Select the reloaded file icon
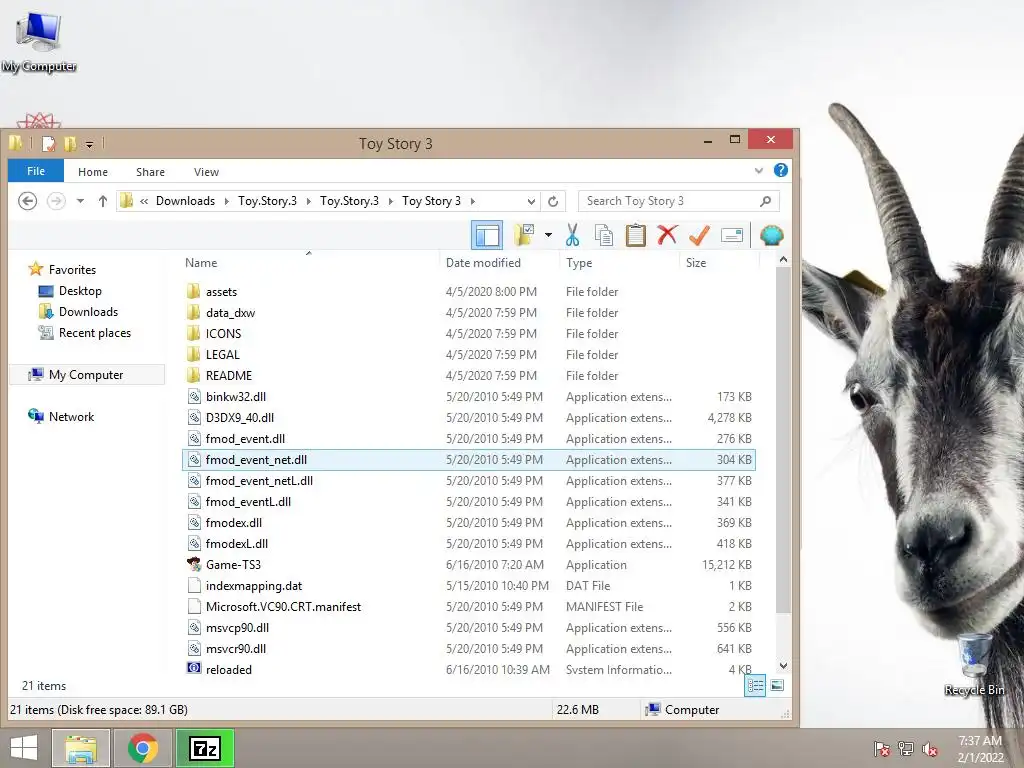 (194, 668)
